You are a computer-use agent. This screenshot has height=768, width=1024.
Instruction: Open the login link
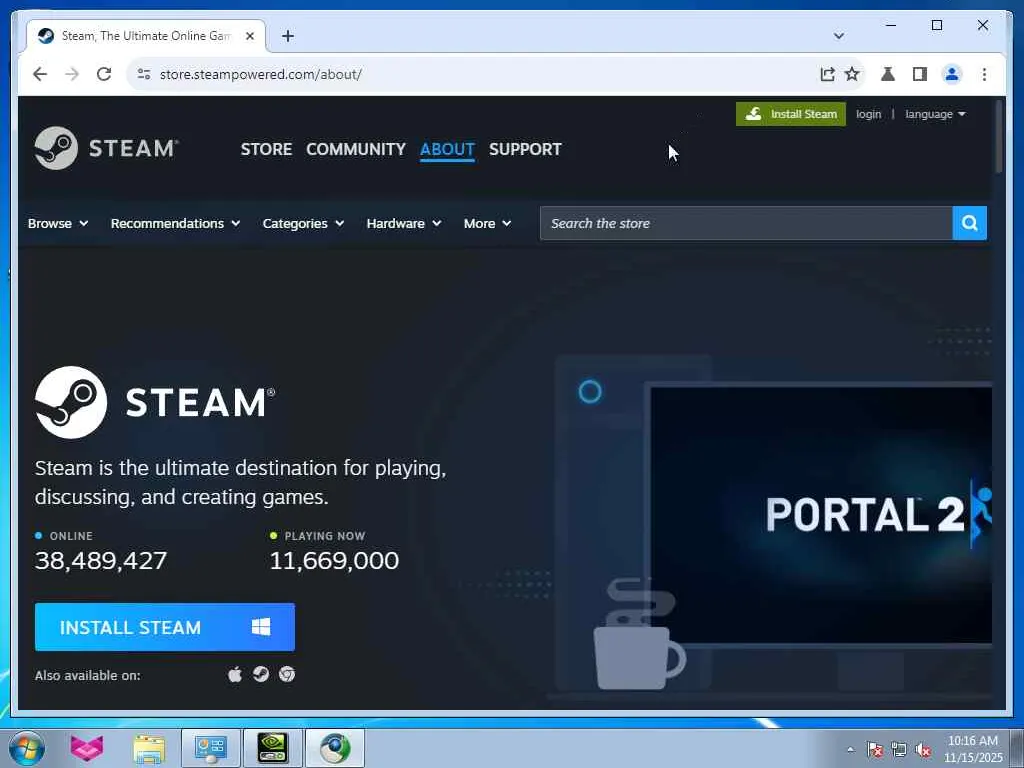coord(868,114)
